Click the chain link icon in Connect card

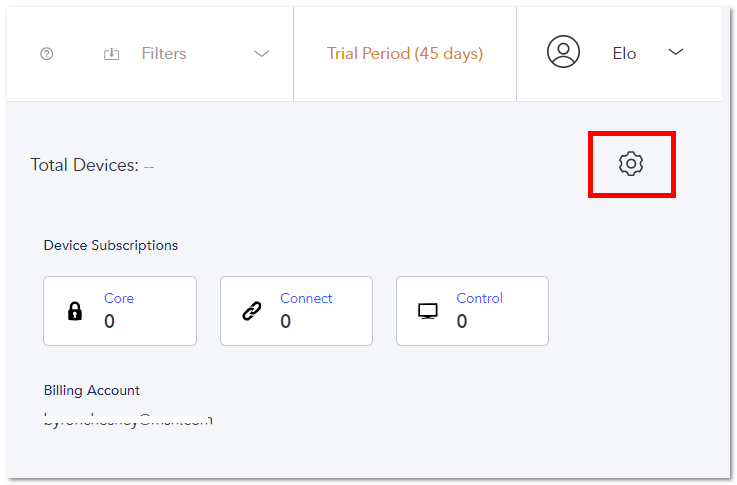coord(252,311)
